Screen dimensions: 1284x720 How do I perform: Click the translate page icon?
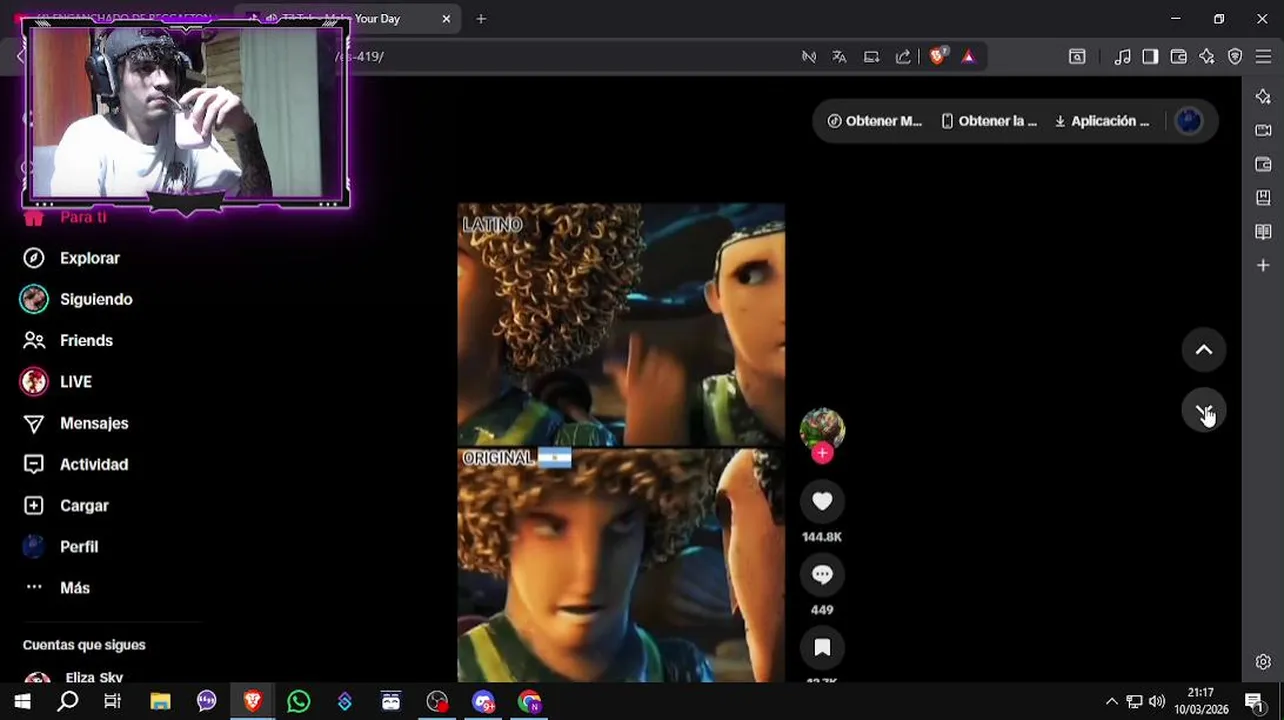tap(839, 57)
